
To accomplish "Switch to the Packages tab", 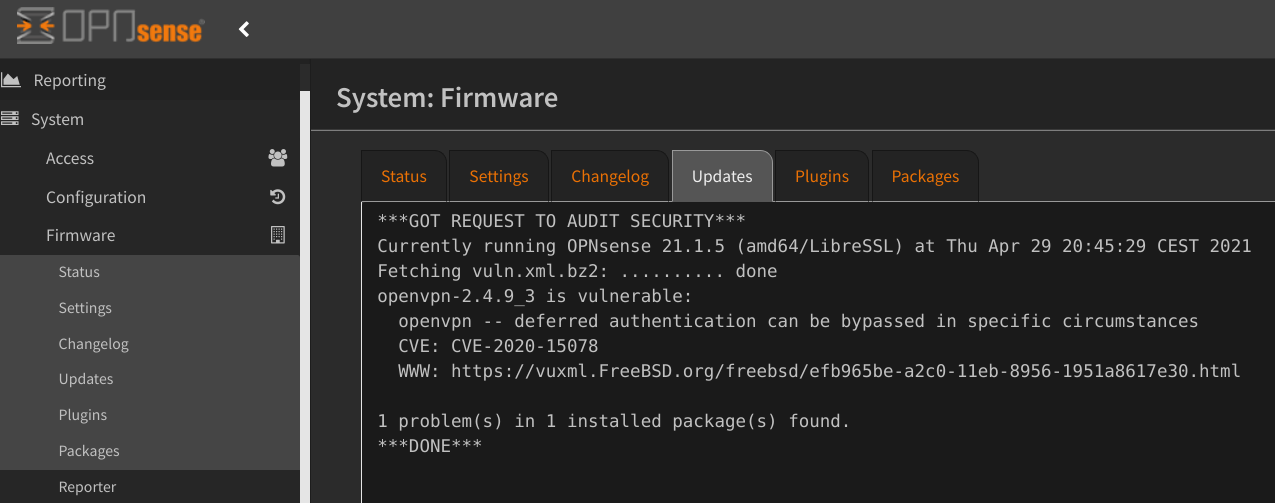I will 925,176.
